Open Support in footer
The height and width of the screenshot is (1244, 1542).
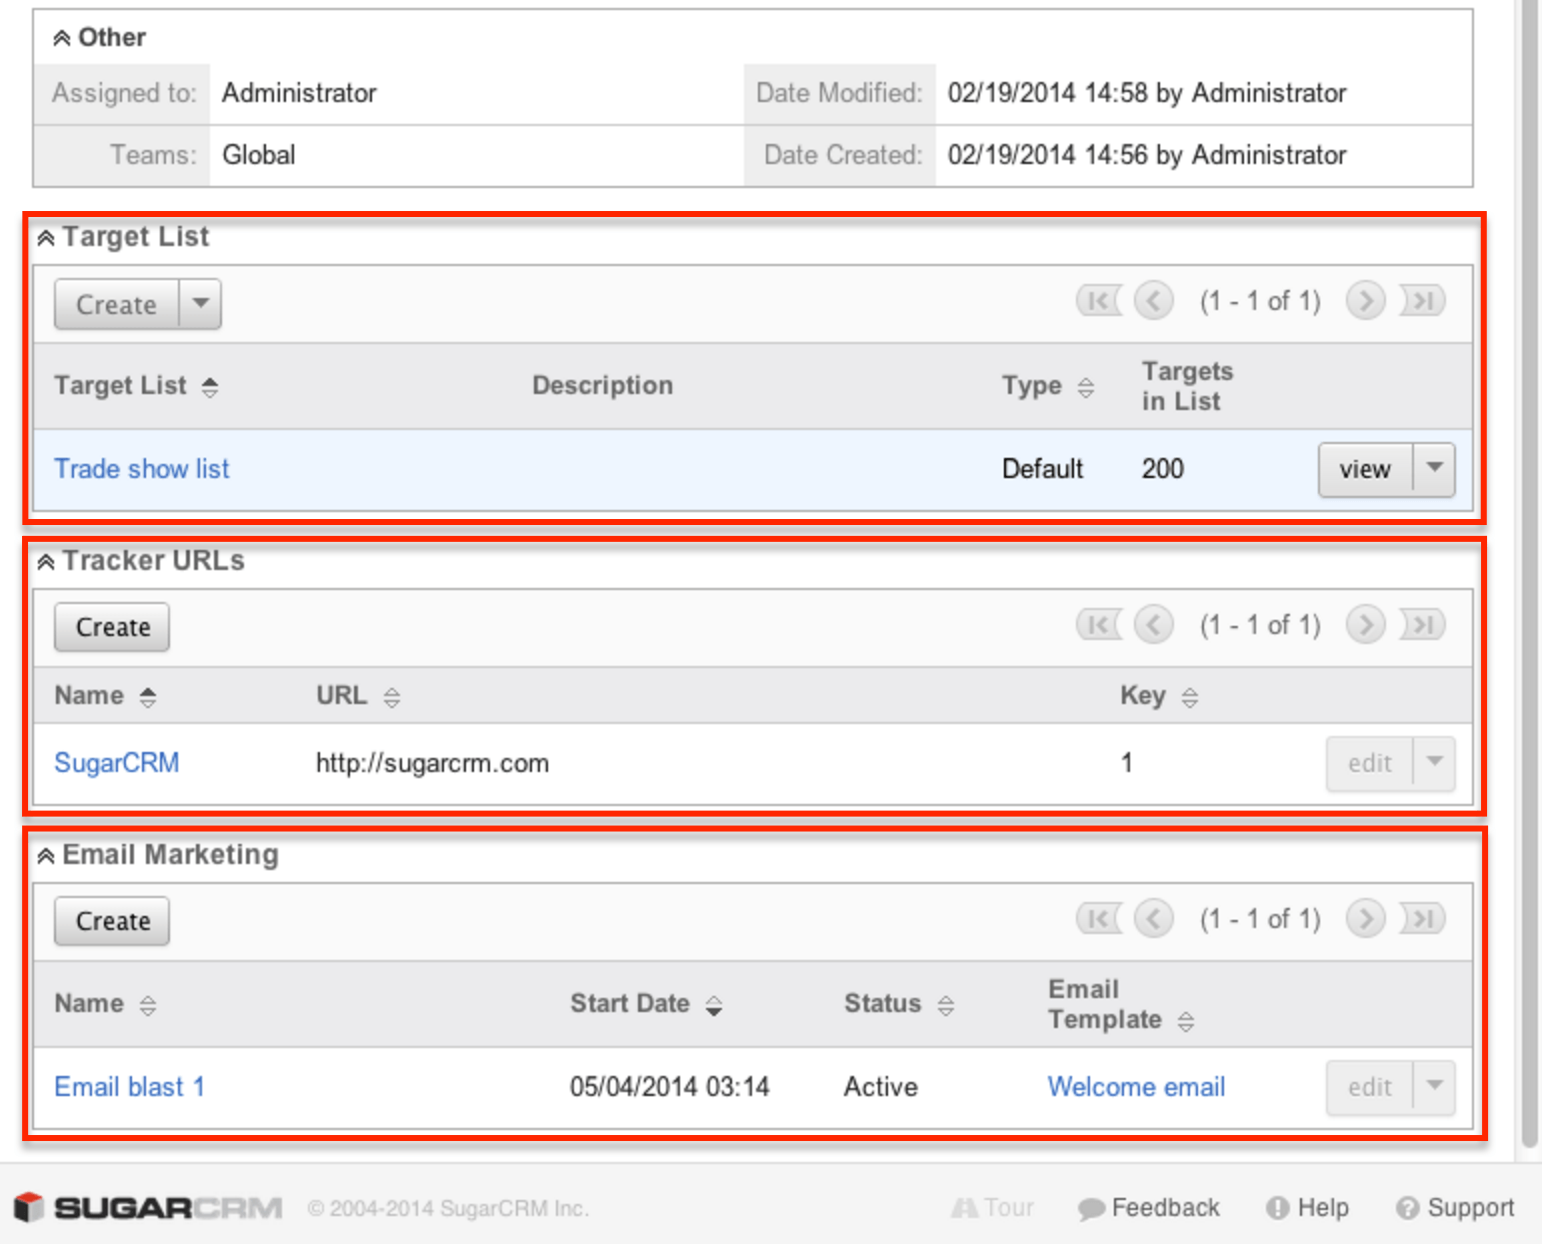pyautogui.click(x=1455, y=1208)
